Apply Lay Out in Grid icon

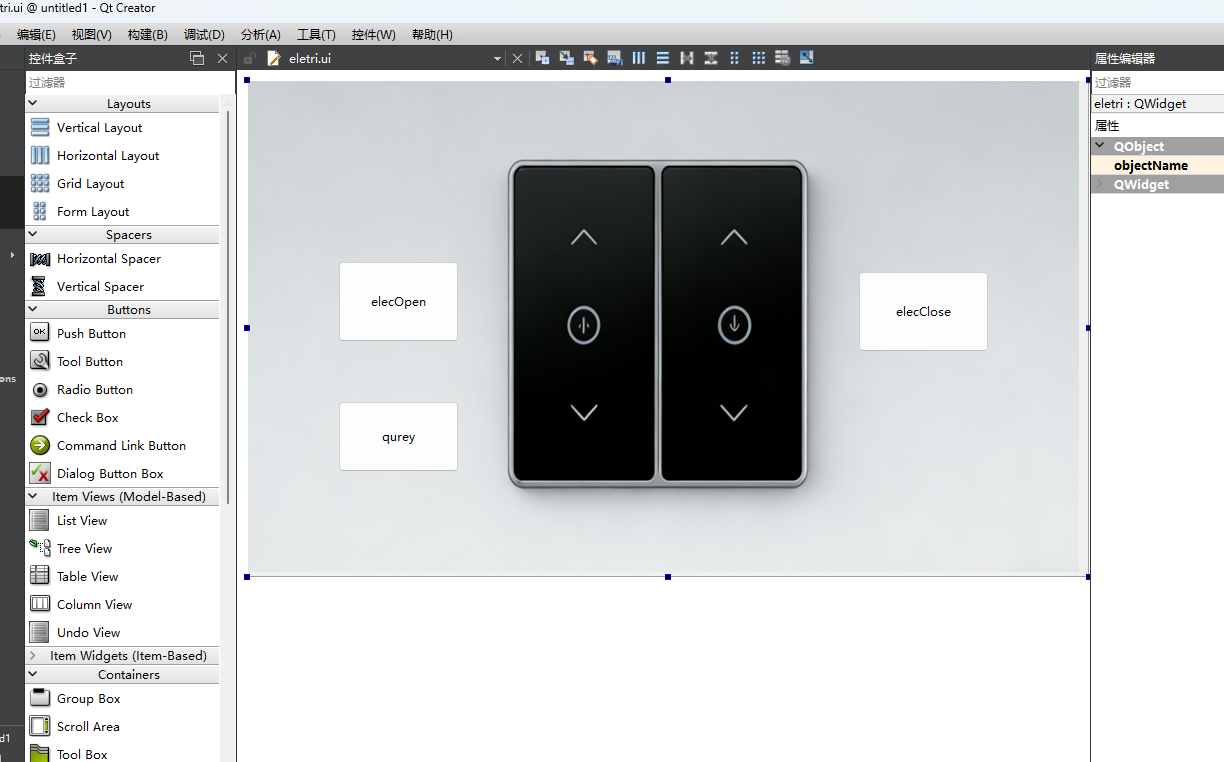759,58
